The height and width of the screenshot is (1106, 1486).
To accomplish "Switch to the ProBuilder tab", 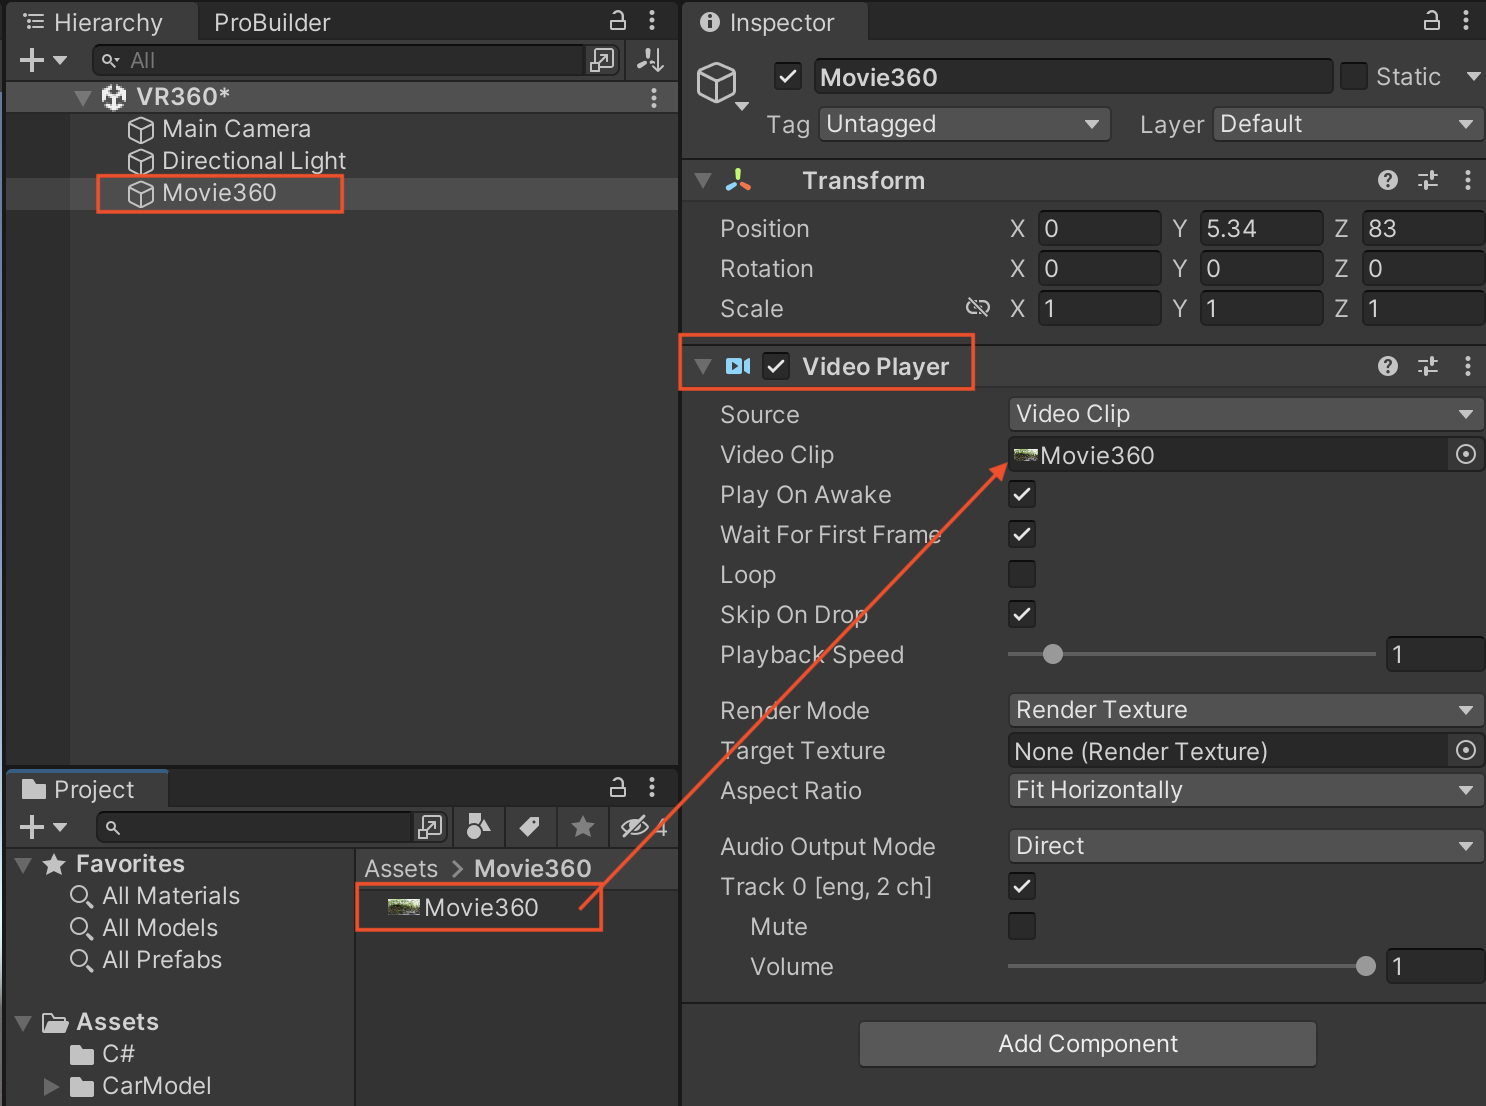I will coord(272,22).
